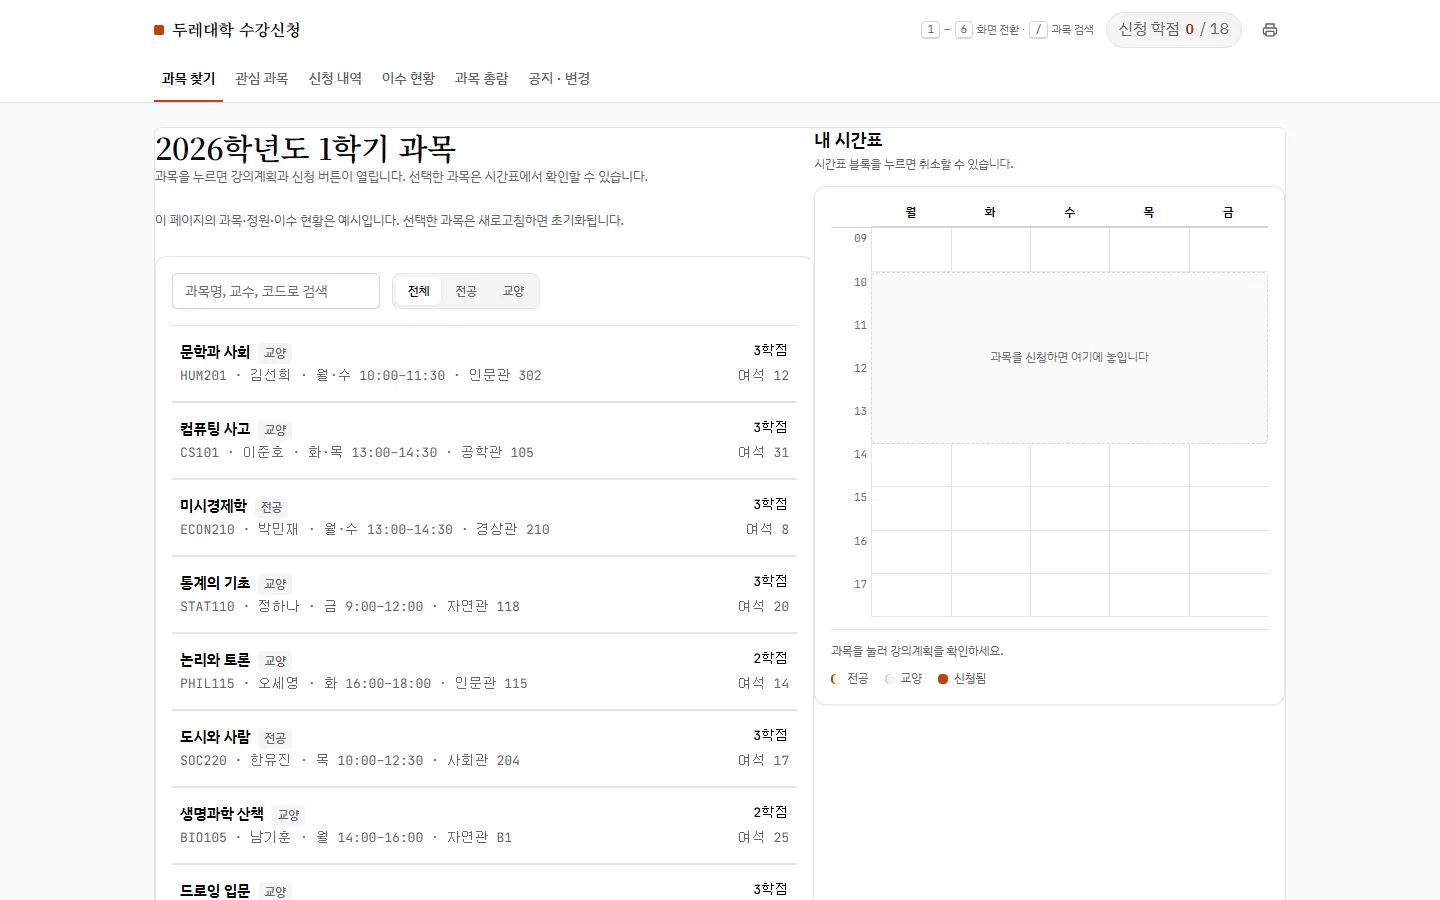
Task: Open the 신청 내역 tab
Action: [335, 79]
